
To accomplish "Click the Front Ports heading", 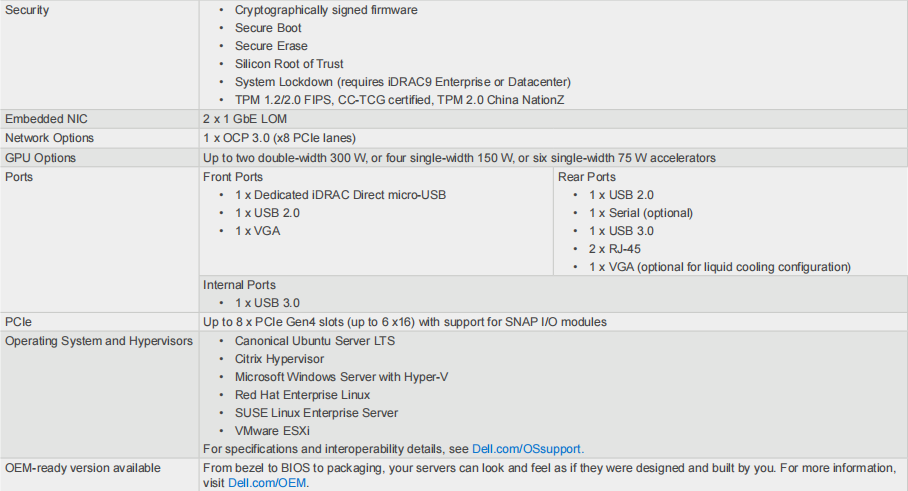I will click(233, 177).
